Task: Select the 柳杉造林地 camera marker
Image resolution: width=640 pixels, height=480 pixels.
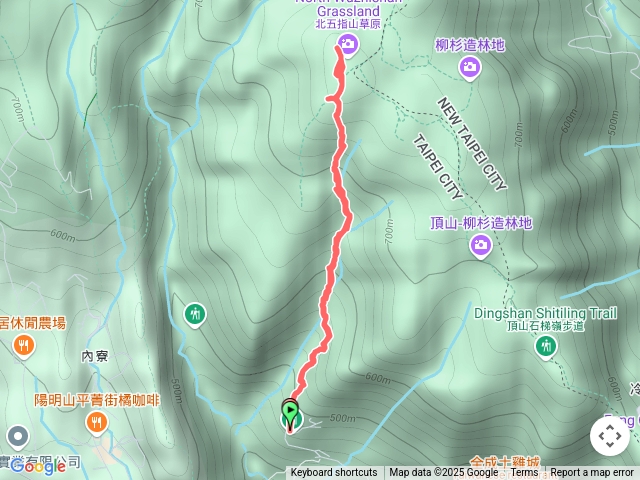Action: pyautogui.click(x=470, y=67)
